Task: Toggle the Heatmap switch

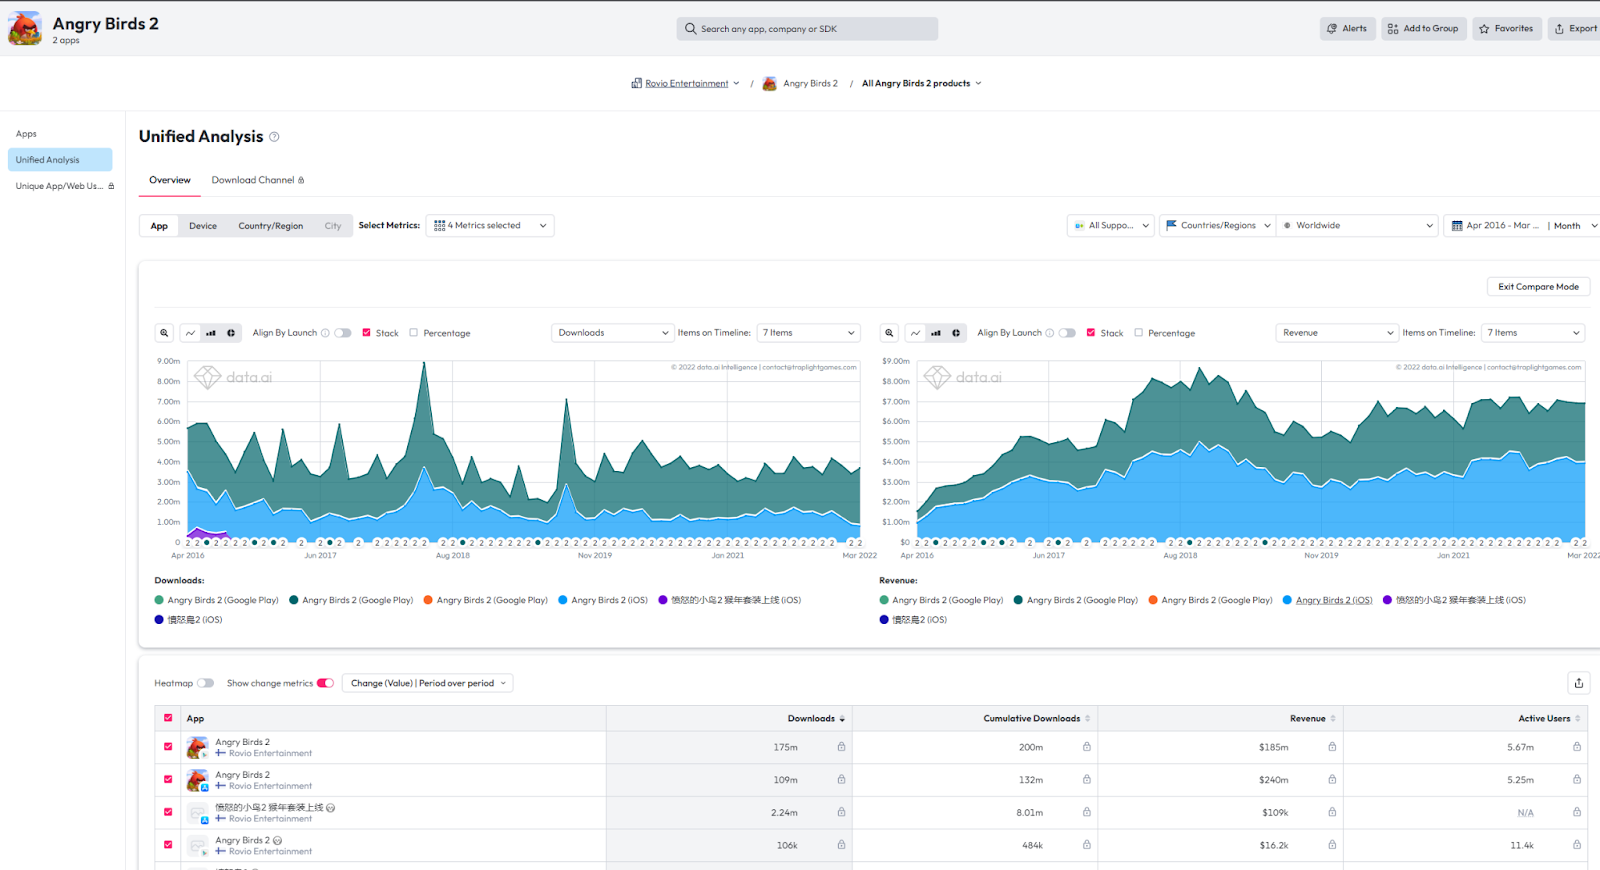Action: (205, 683)
